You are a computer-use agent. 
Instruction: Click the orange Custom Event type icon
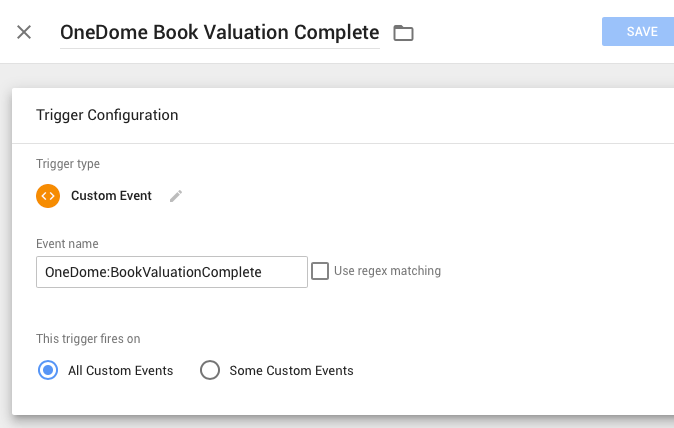(48, 196)
